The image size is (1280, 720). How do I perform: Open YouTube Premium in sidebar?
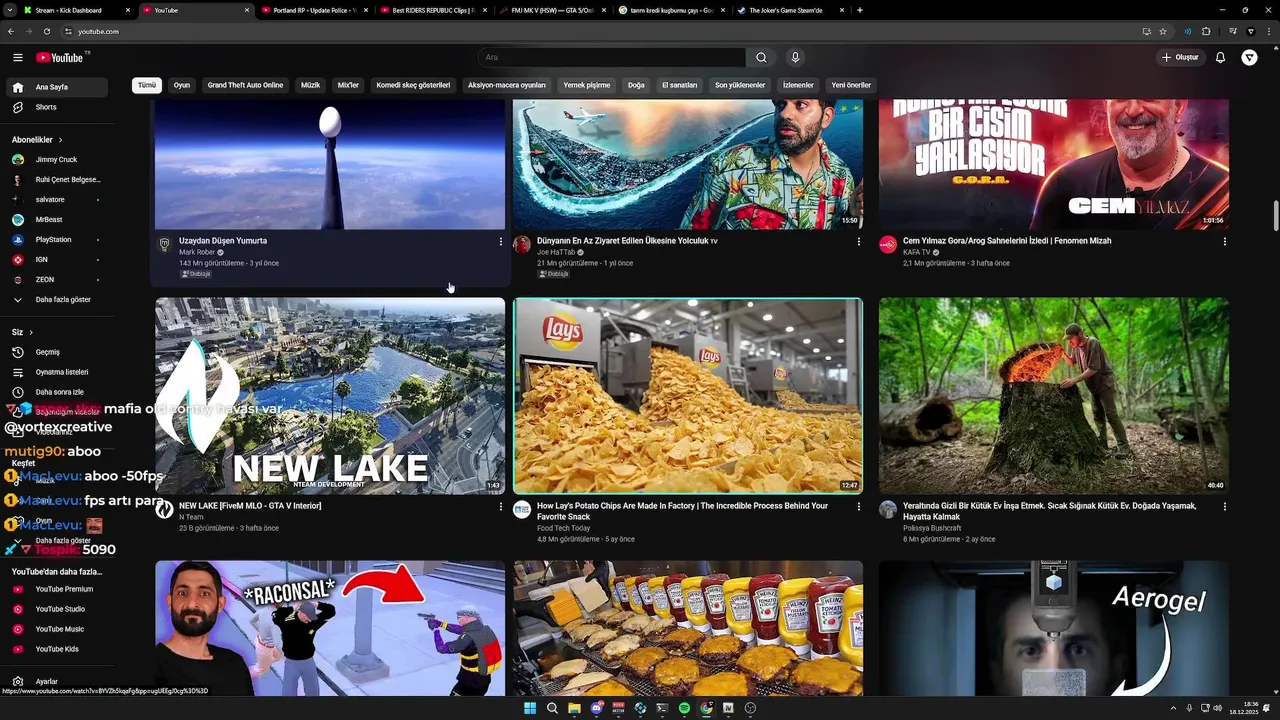[x=55, y=589]
